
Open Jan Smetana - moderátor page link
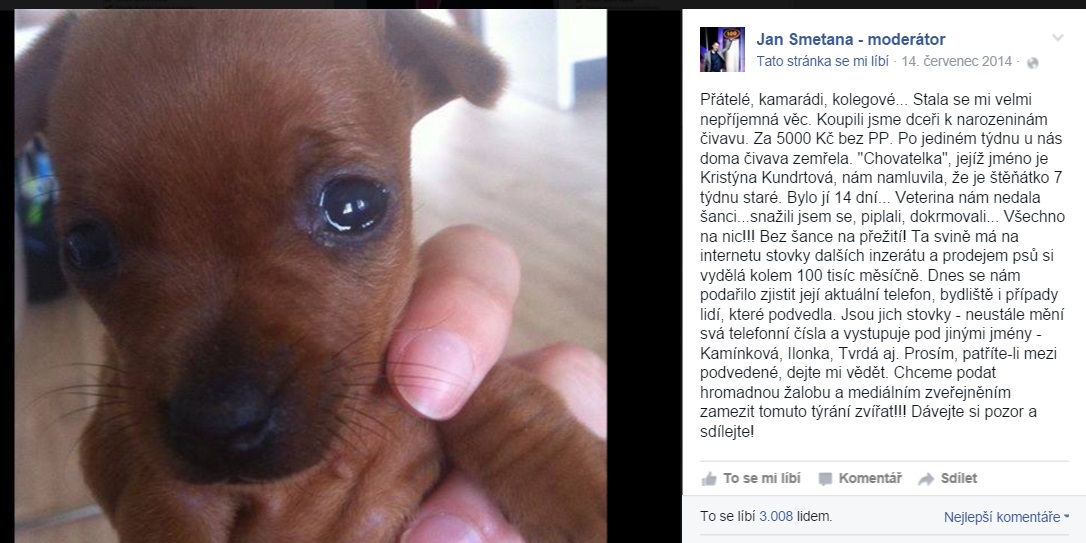(851, 39)
